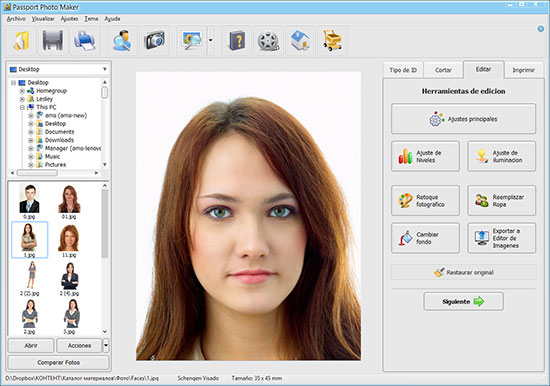Click Restaurar original button
Screen dimensions: 550x386
coord(463,272)
